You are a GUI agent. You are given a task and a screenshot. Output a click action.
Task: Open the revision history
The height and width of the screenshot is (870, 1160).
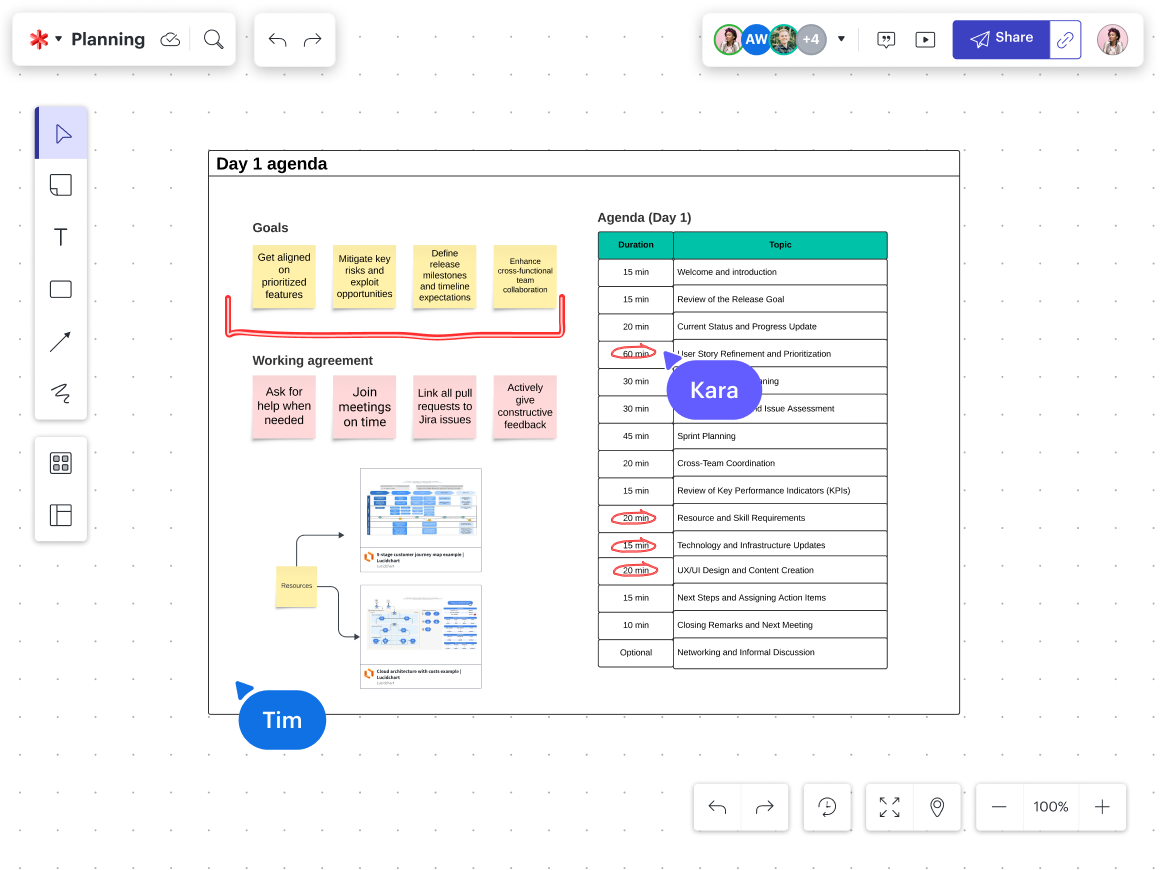point(827,807)
